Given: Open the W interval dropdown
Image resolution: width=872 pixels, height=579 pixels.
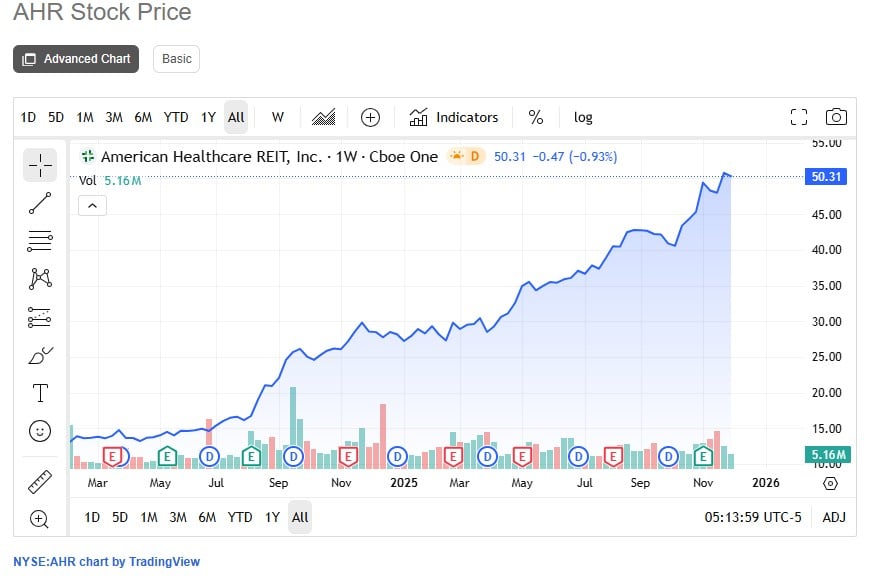Looking at the screenshot, I should pyautogui.click(x=278, y=117).
